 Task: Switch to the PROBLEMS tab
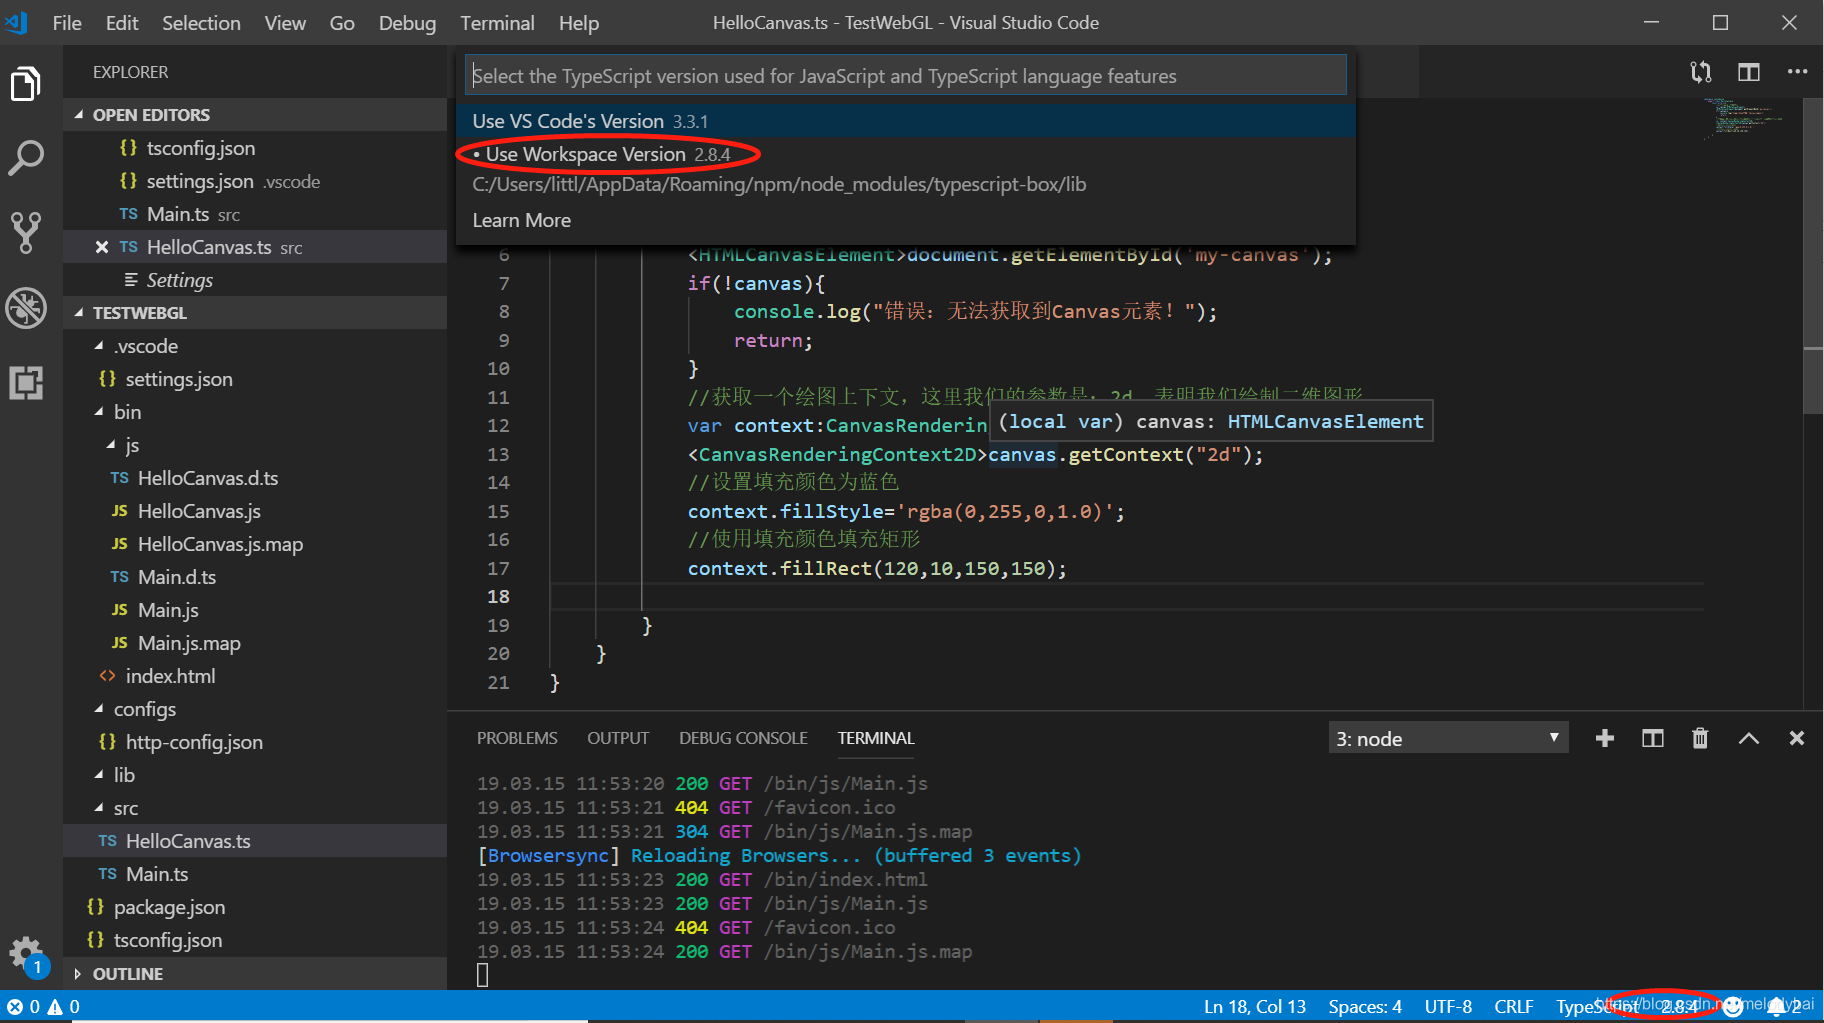[517, 738]
